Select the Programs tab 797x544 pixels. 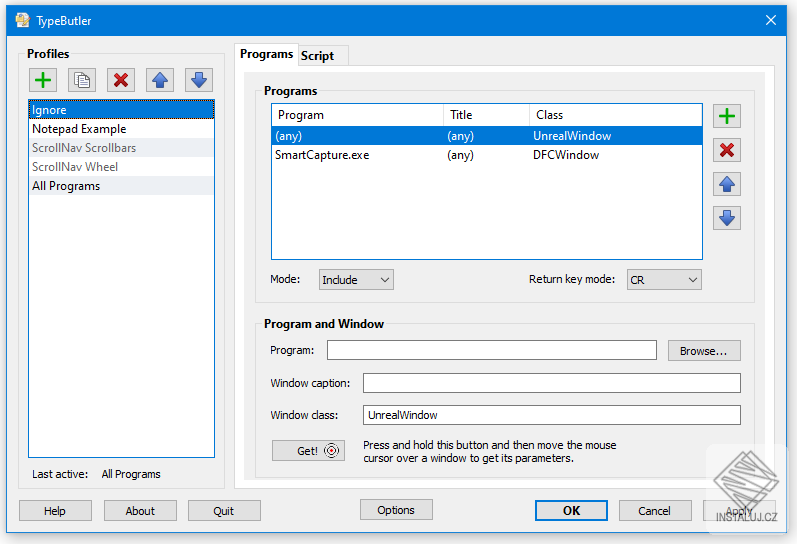click(x=267, y=54)
